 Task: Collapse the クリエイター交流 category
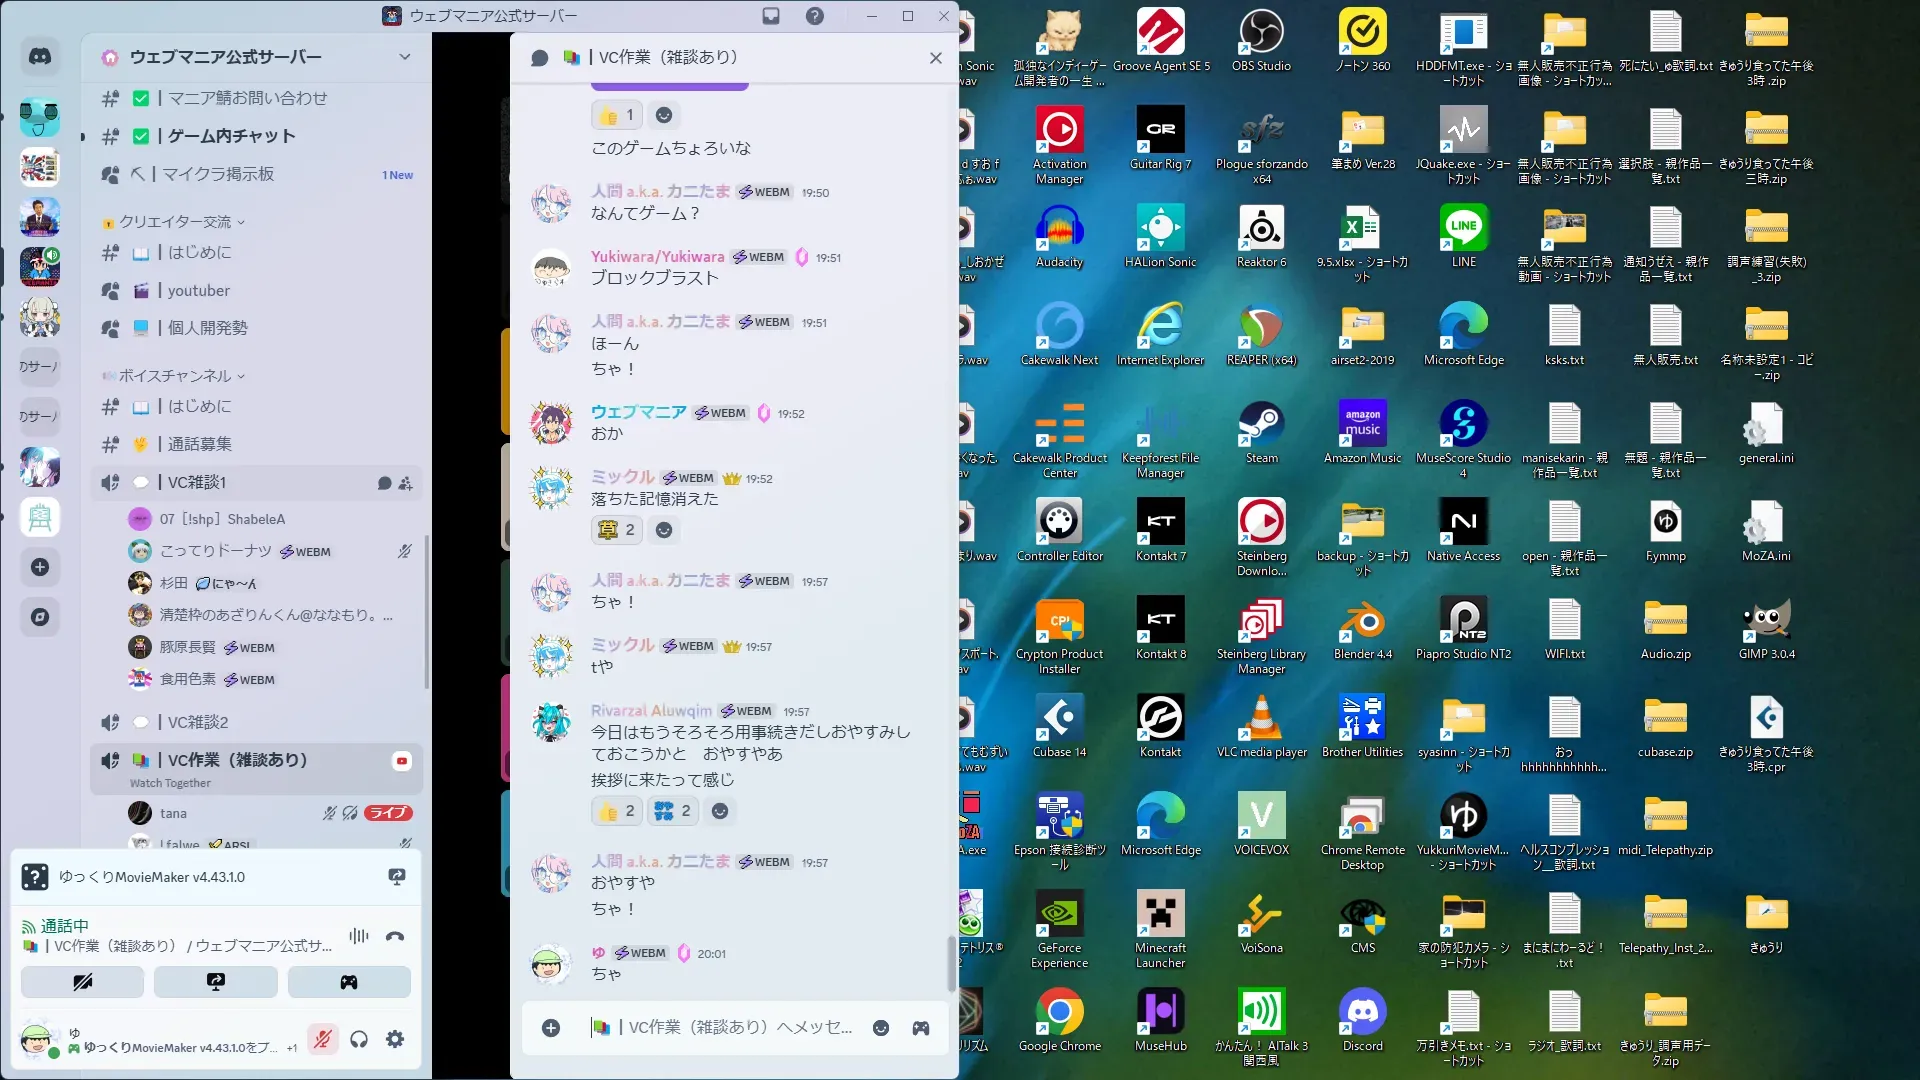(x=175, y=222)
